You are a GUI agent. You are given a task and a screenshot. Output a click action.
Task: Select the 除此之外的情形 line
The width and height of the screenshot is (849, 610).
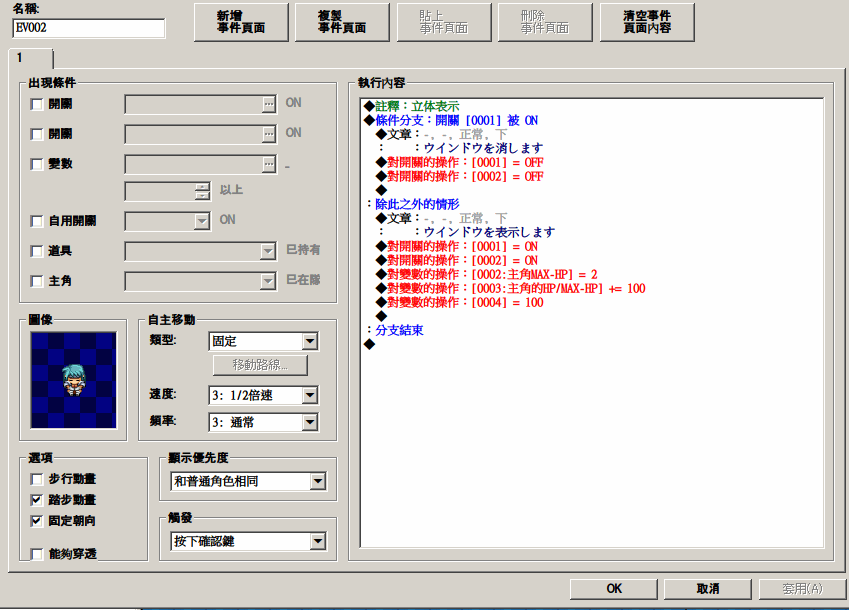pyautogui.click(x=413, y=204)
